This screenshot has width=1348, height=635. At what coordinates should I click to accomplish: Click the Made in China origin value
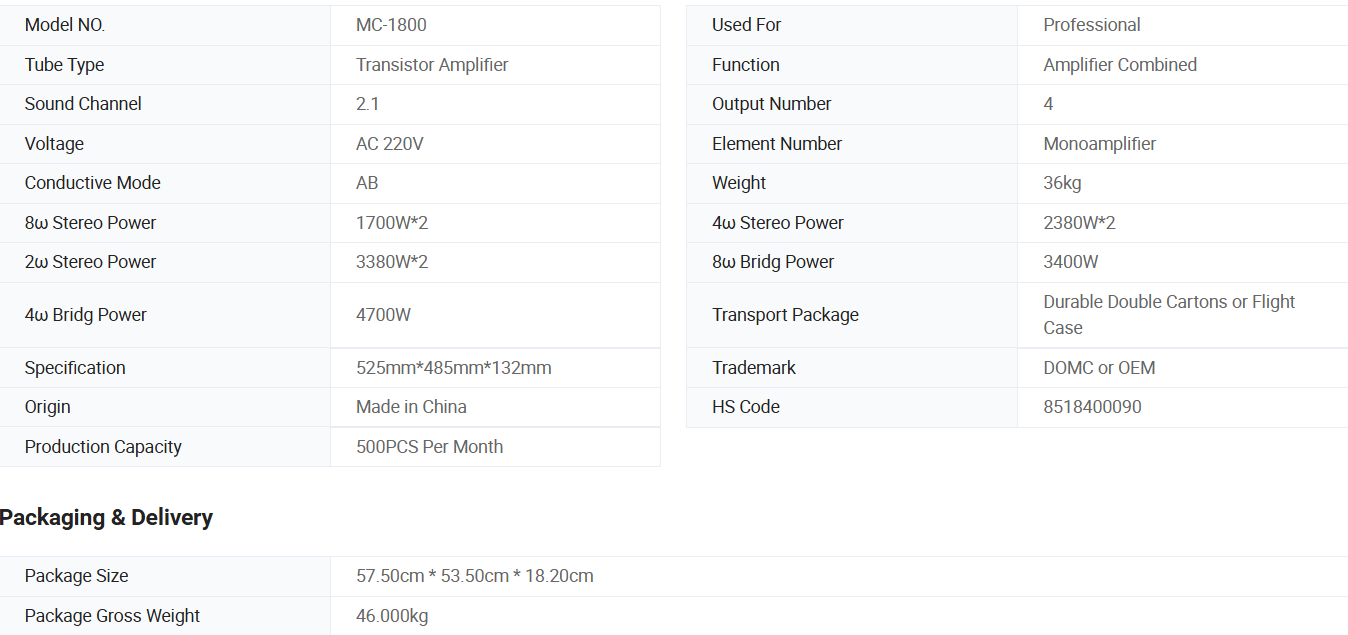411,407
